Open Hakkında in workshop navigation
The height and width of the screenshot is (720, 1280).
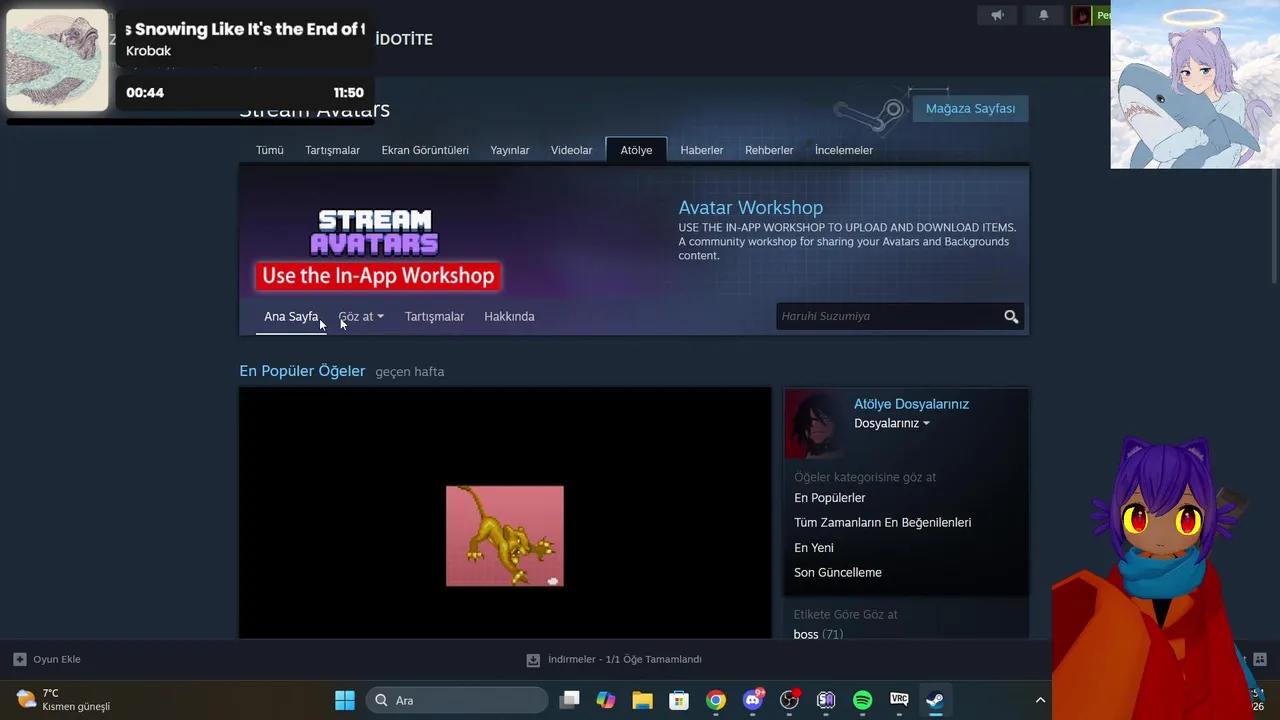509,316
